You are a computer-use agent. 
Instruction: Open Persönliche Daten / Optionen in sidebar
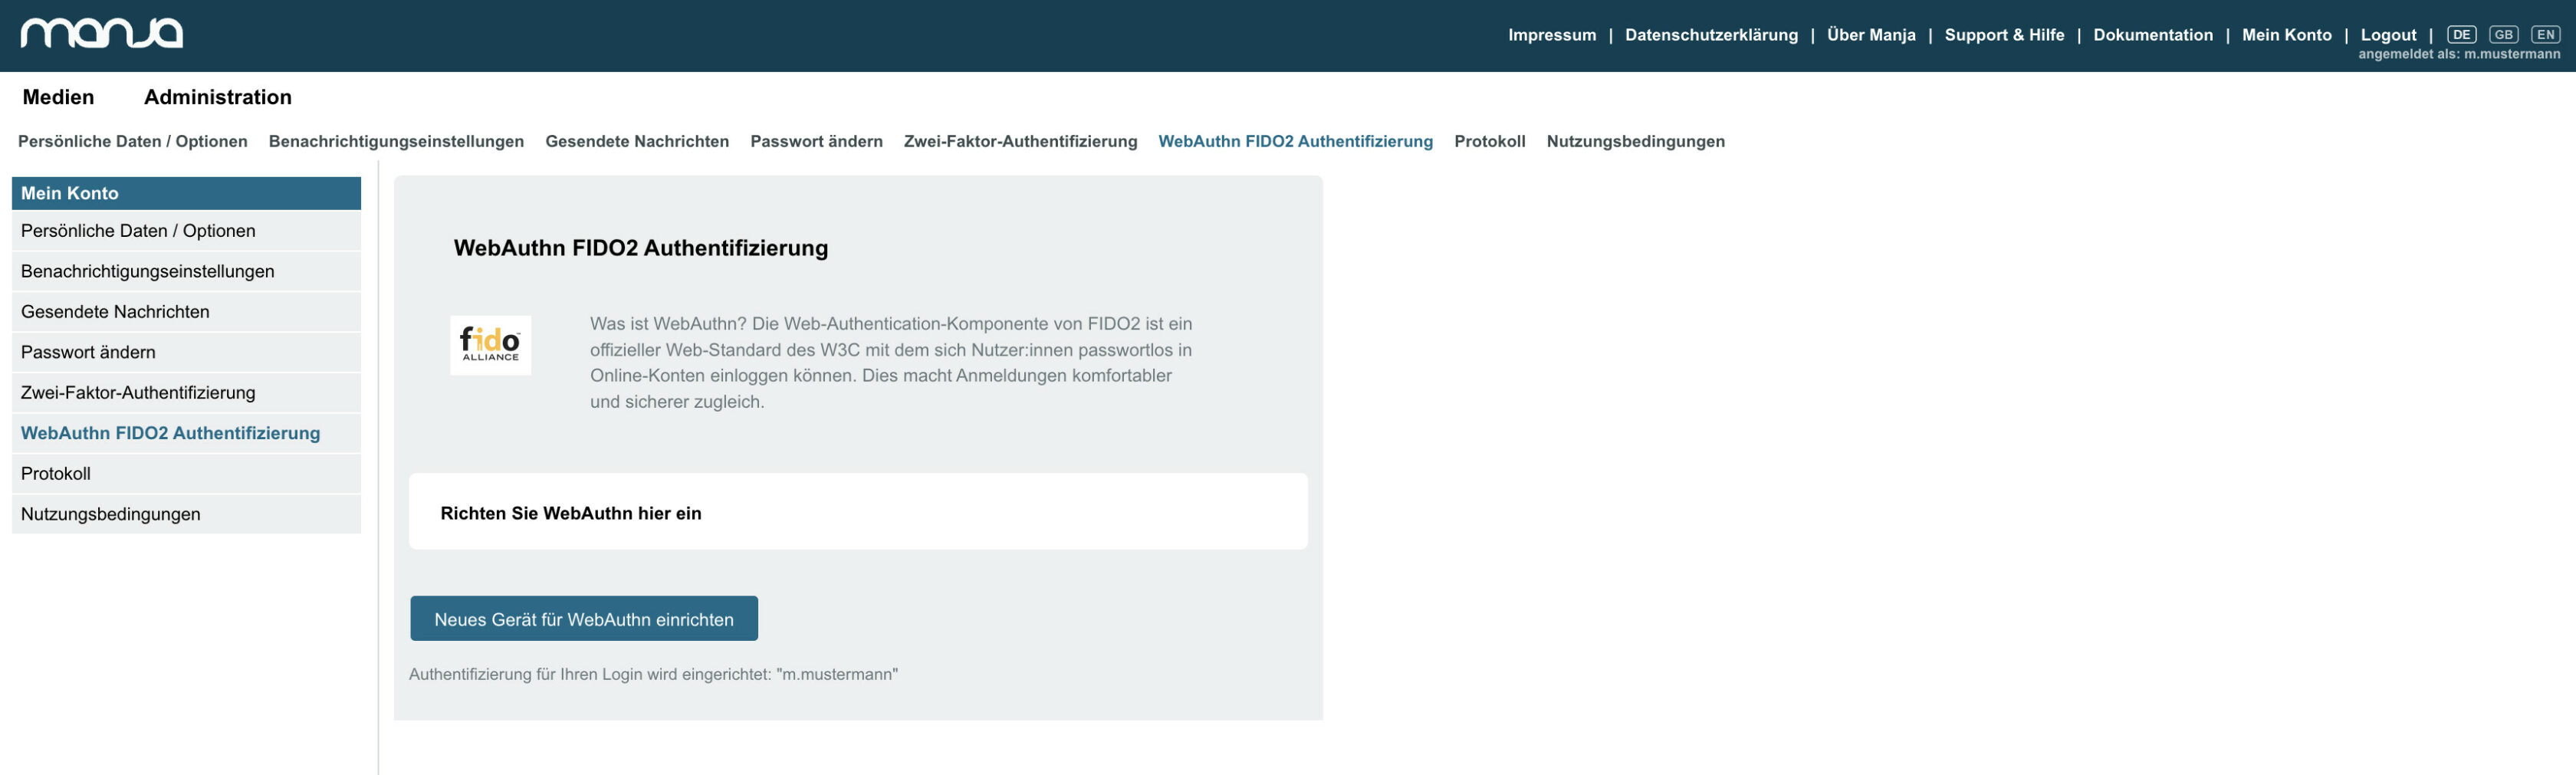[x=186, y=231]
